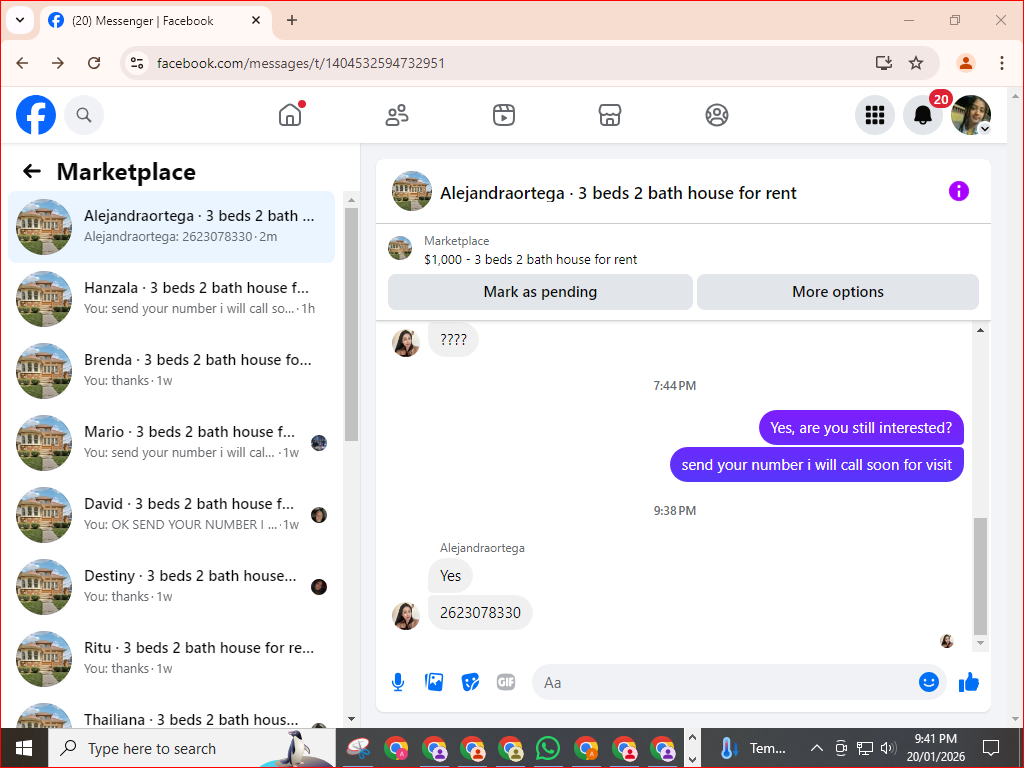1024x768 pixels.
Task: Click the More options button
Action: coord(838,292)
